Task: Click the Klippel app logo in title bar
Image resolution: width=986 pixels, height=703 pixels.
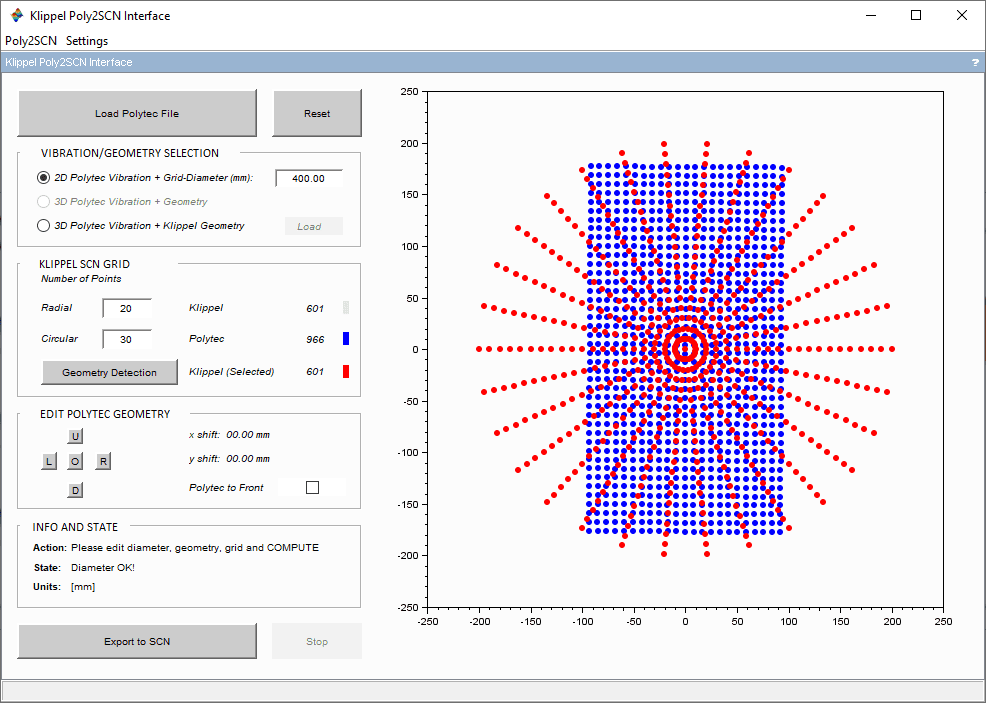Action: pos(17,16)
